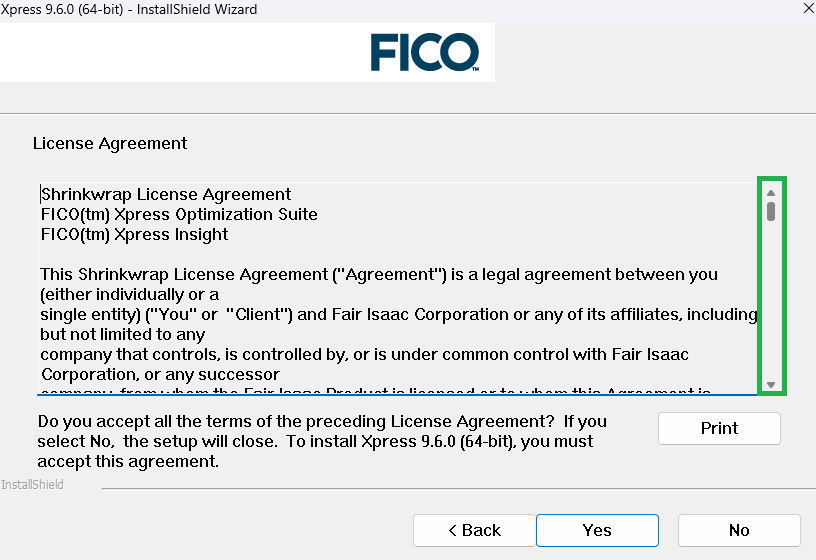Click the scrollbar track below the thumb

click(771, 300)
